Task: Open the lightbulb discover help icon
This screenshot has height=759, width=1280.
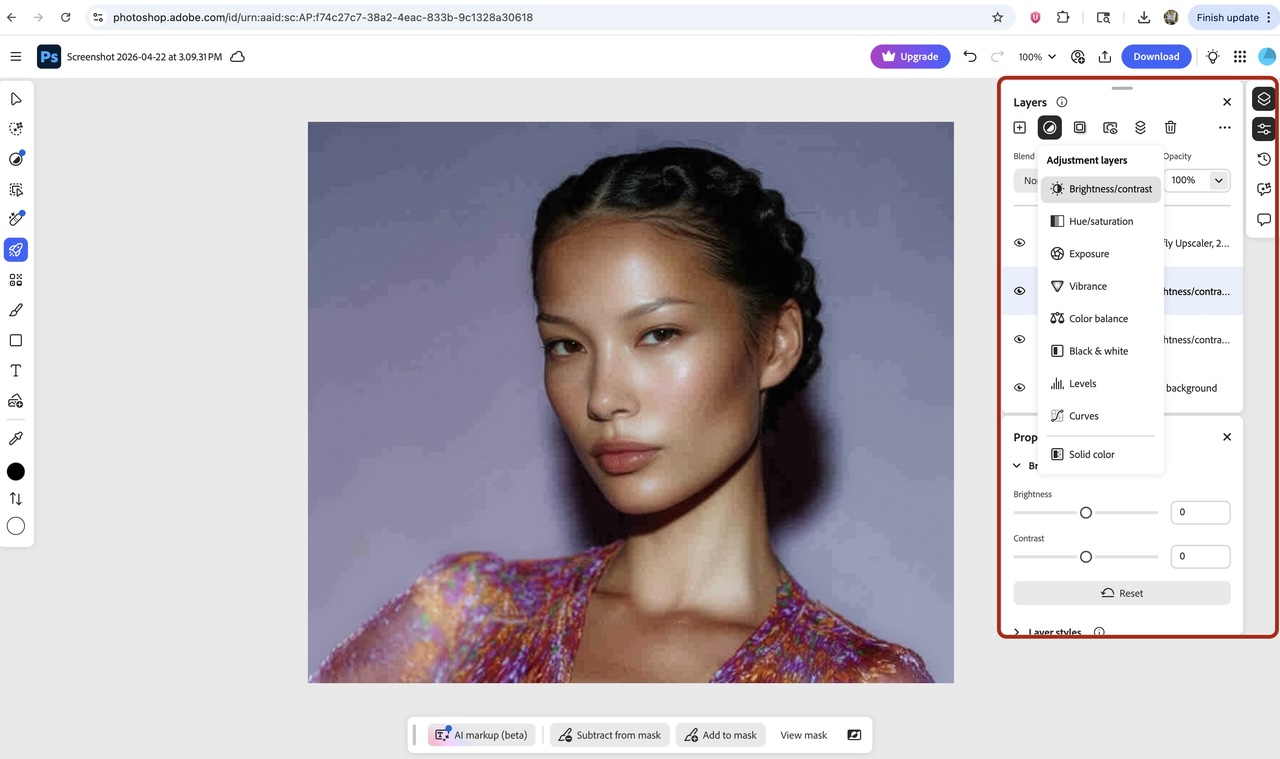Action: pyautogui.click(x=1213, y=57)
